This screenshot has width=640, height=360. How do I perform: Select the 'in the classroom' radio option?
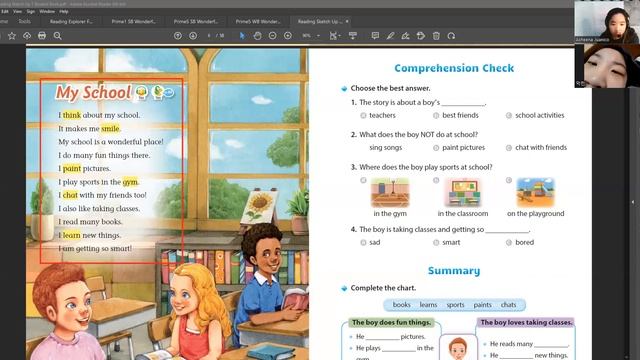pyautogui.click(x=436, y=180)
